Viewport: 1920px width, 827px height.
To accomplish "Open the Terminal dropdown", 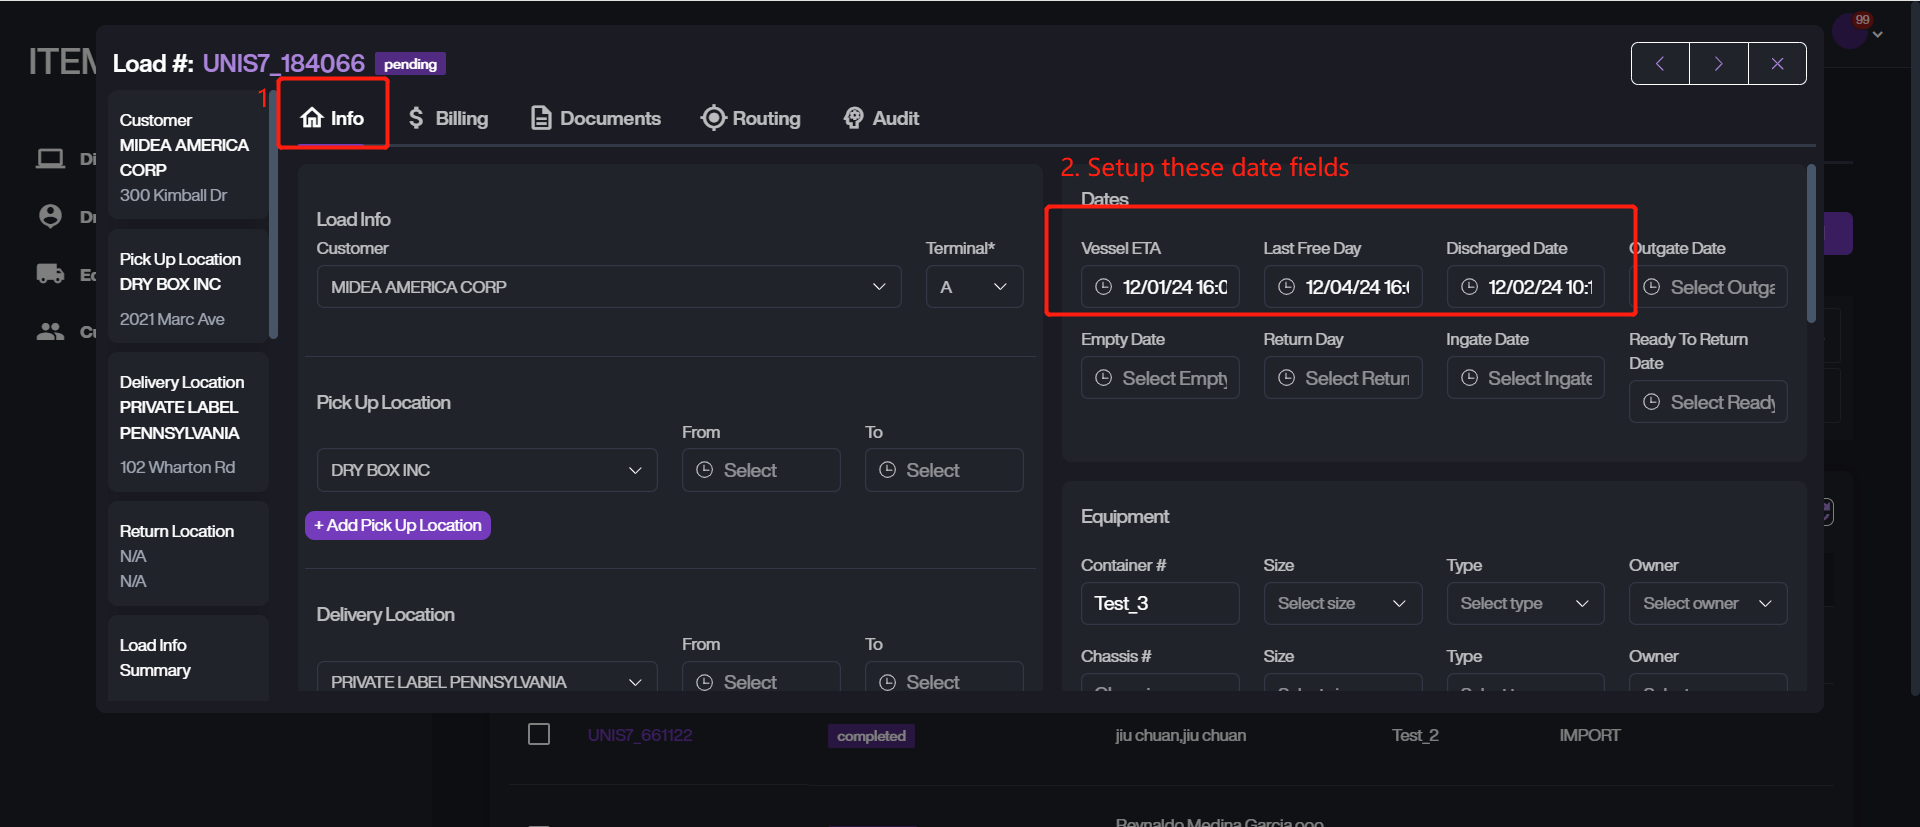I will tap(973, 287).
